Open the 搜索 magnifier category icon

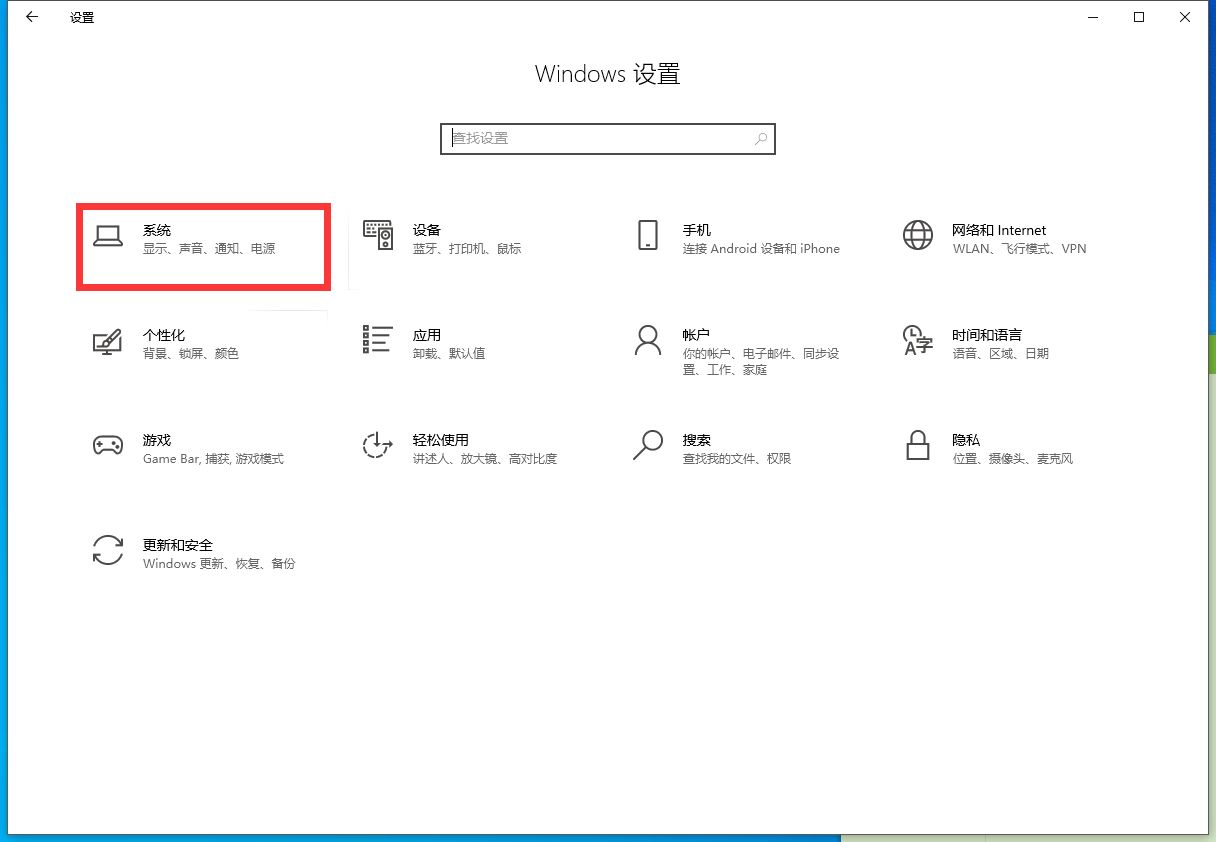pyautogui.click(x=648, y=445)
